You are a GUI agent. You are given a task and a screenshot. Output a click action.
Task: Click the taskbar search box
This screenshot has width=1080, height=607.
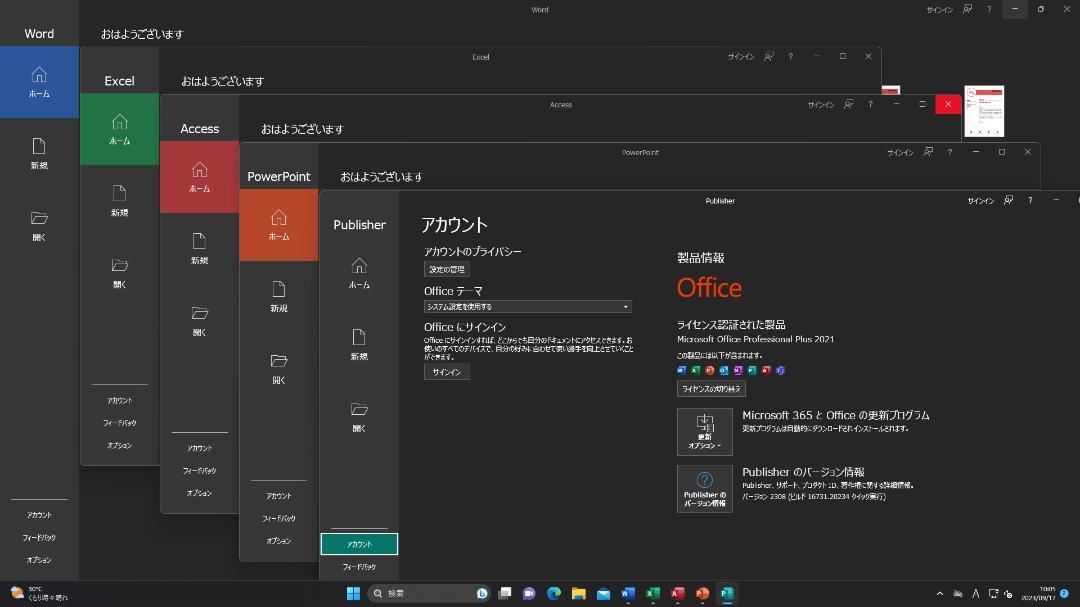tap(428, 593)
